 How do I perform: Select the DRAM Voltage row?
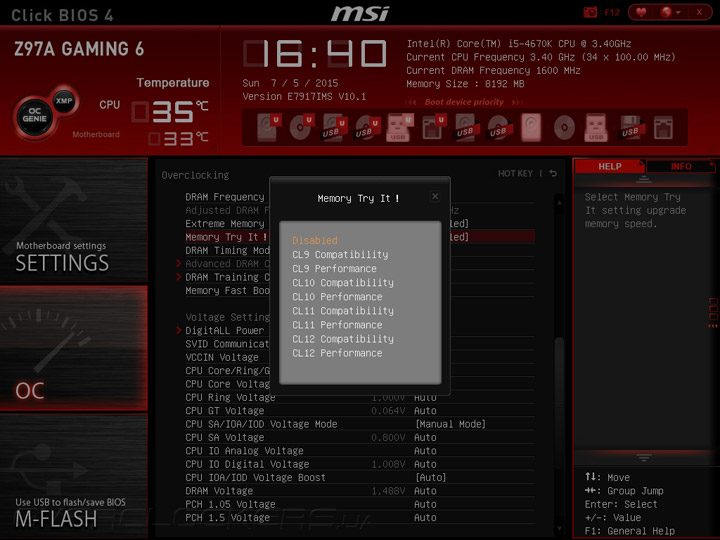(x=360, y=491)
